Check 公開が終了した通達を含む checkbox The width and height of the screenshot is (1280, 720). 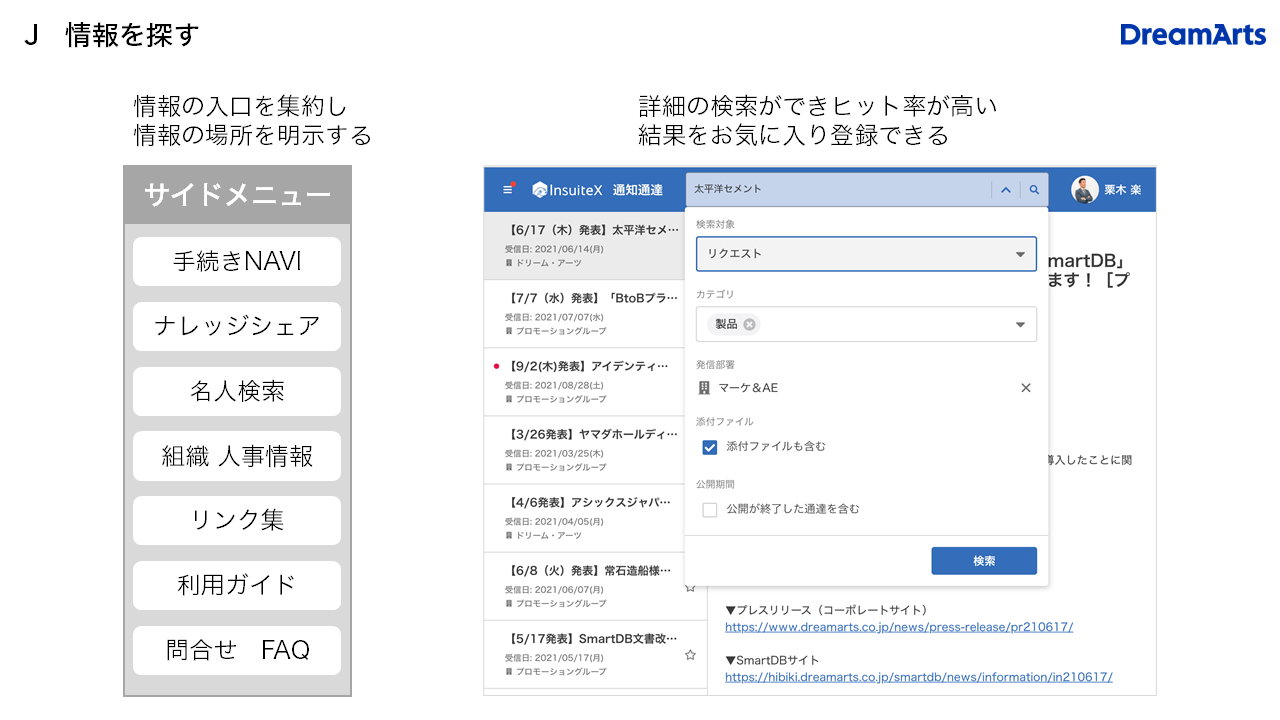[710, 510]
